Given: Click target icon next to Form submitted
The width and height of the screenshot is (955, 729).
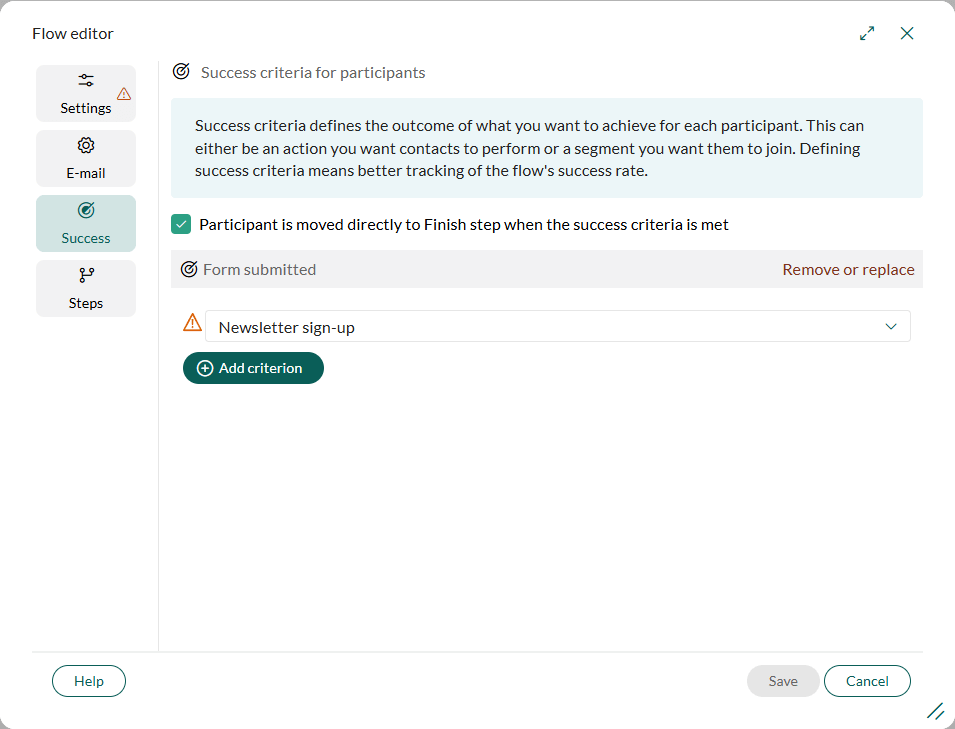Looking at the screenshot, I should (189, 269).
